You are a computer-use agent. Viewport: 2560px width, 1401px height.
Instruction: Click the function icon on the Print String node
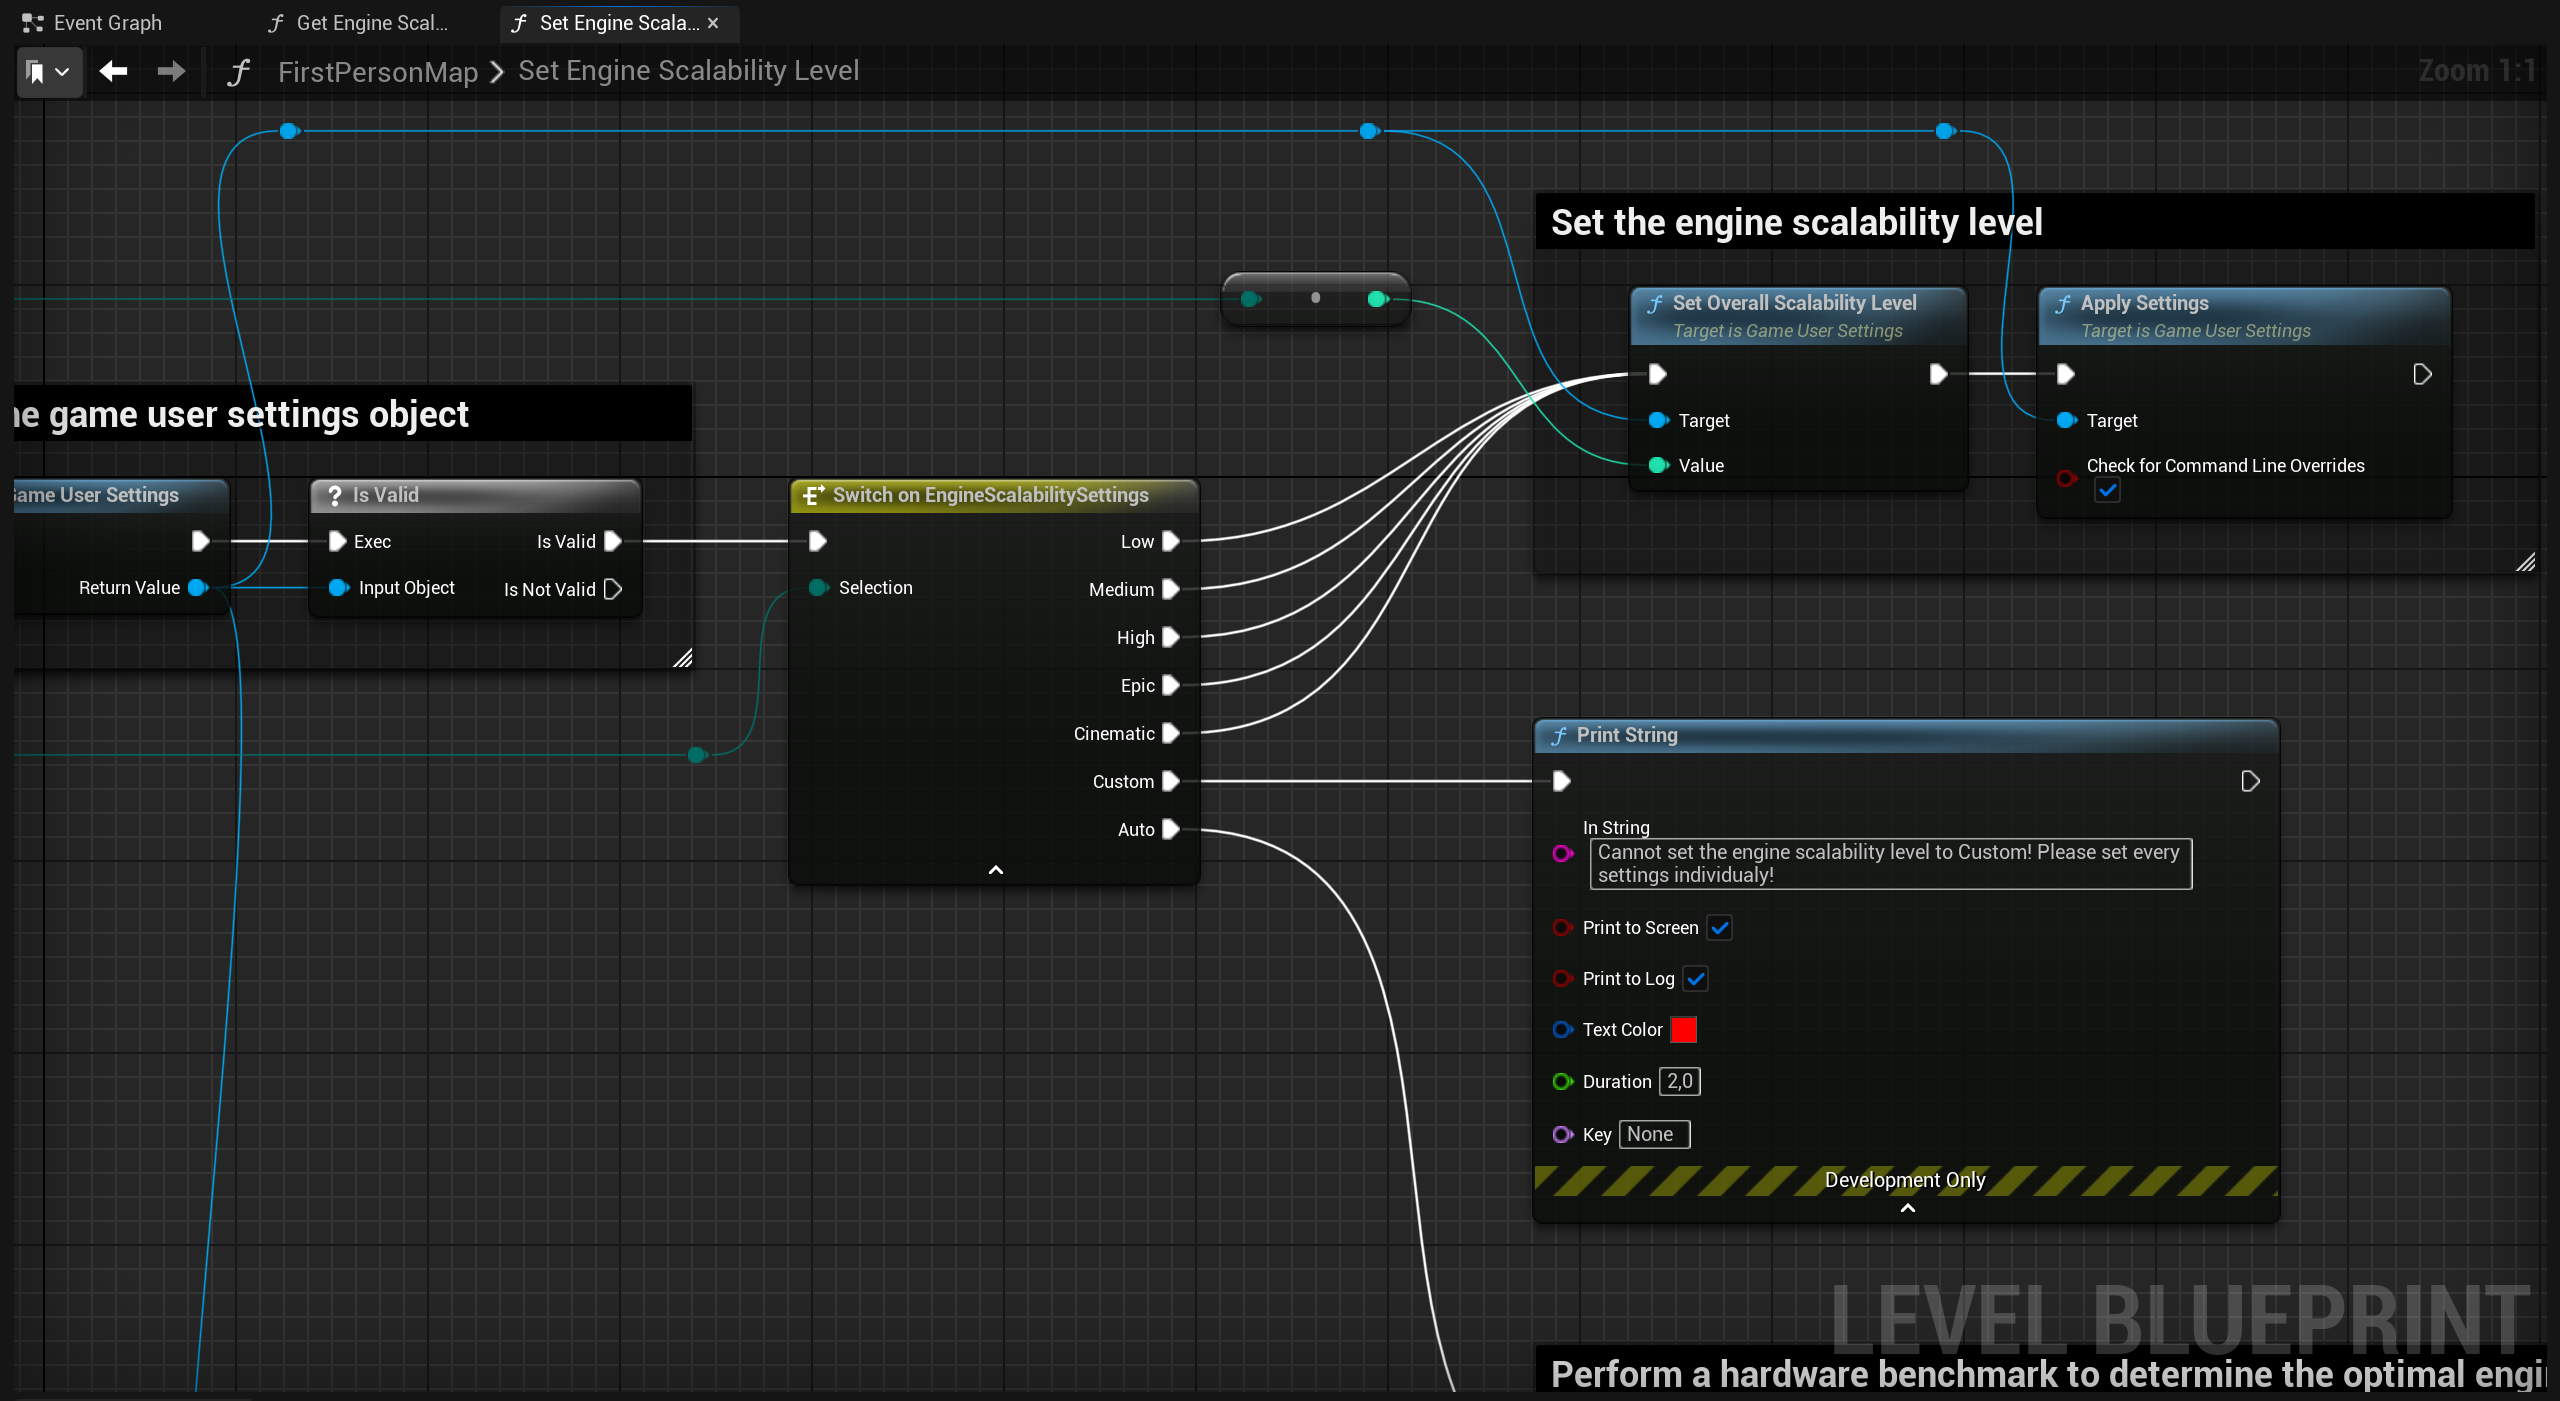(1560, 735)
